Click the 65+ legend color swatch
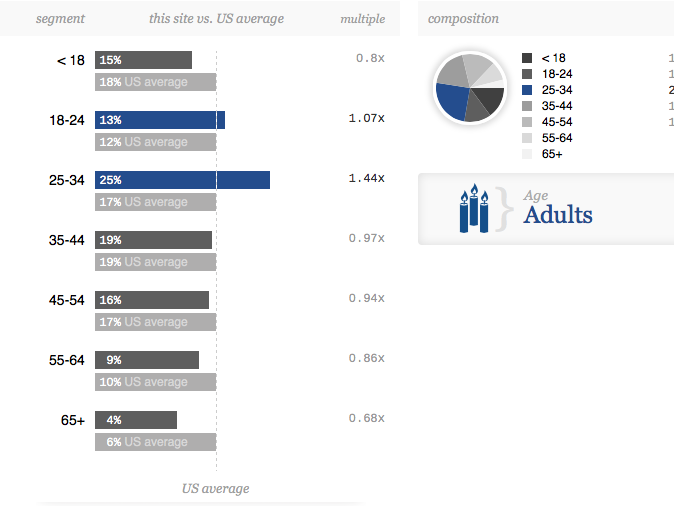The image size is (674, 506). 527,154
